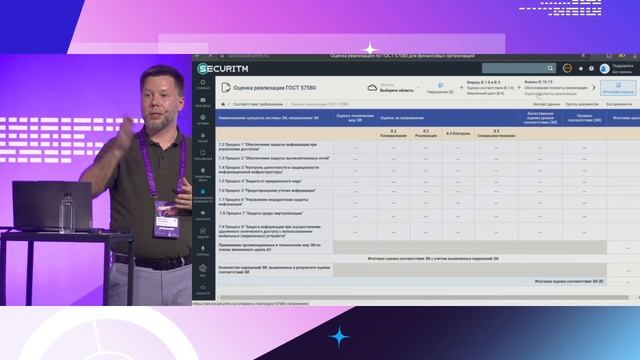Select row 7.7 Процесс 6 Управление инцидентами

(x=427, y=202)
